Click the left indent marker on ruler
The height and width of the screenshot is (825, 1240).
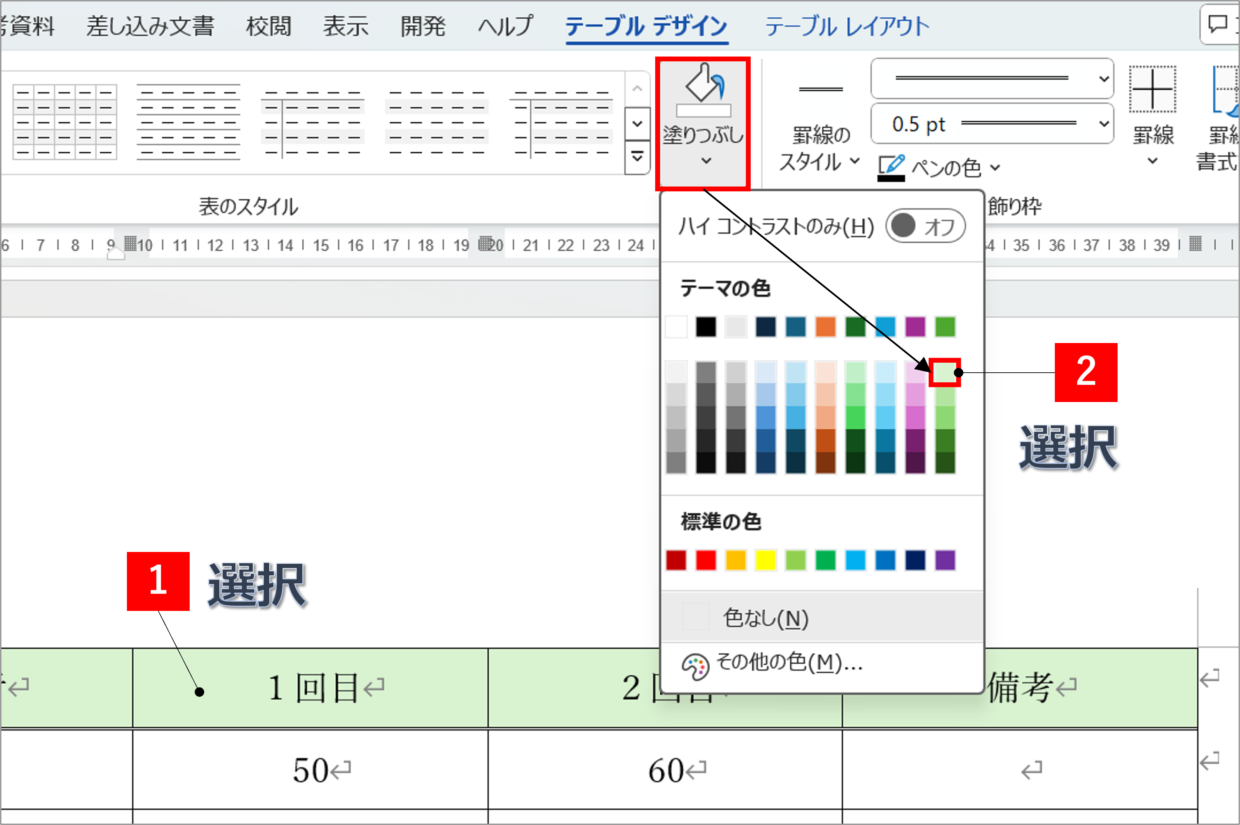(116, 254)
